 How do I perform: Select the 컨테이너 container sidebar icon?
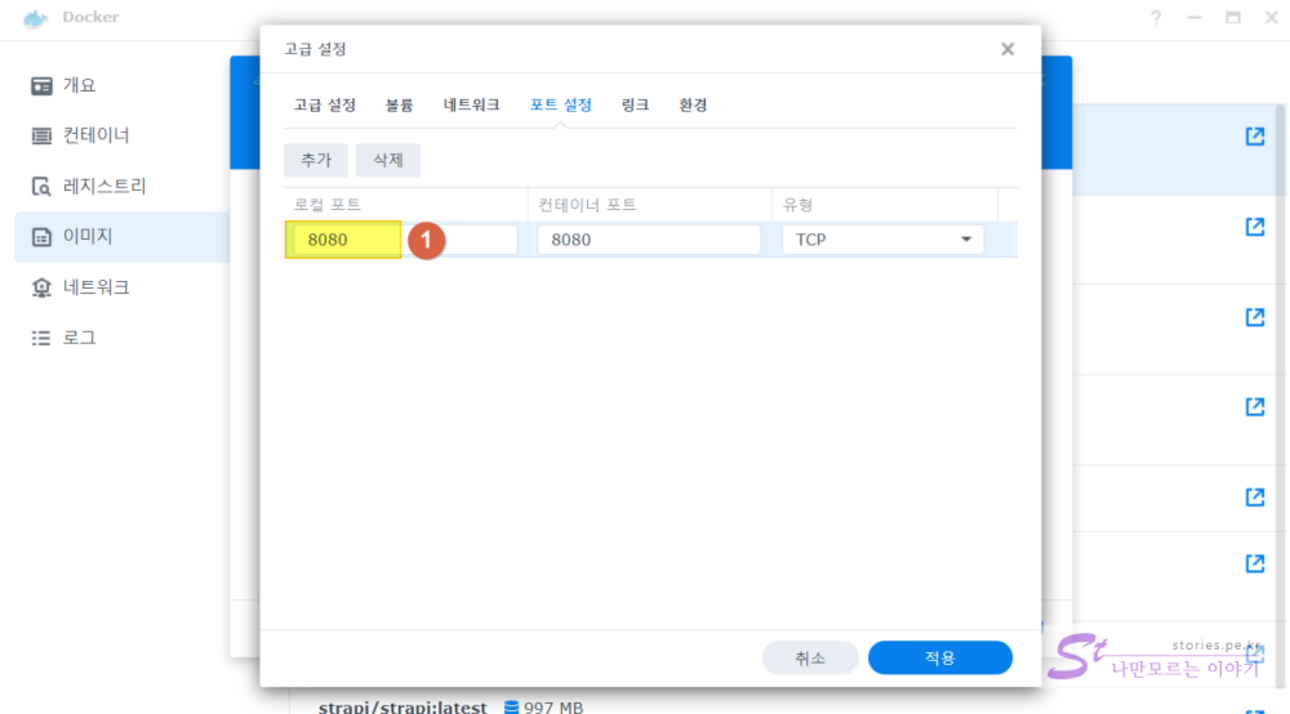(x=41, y=136)
